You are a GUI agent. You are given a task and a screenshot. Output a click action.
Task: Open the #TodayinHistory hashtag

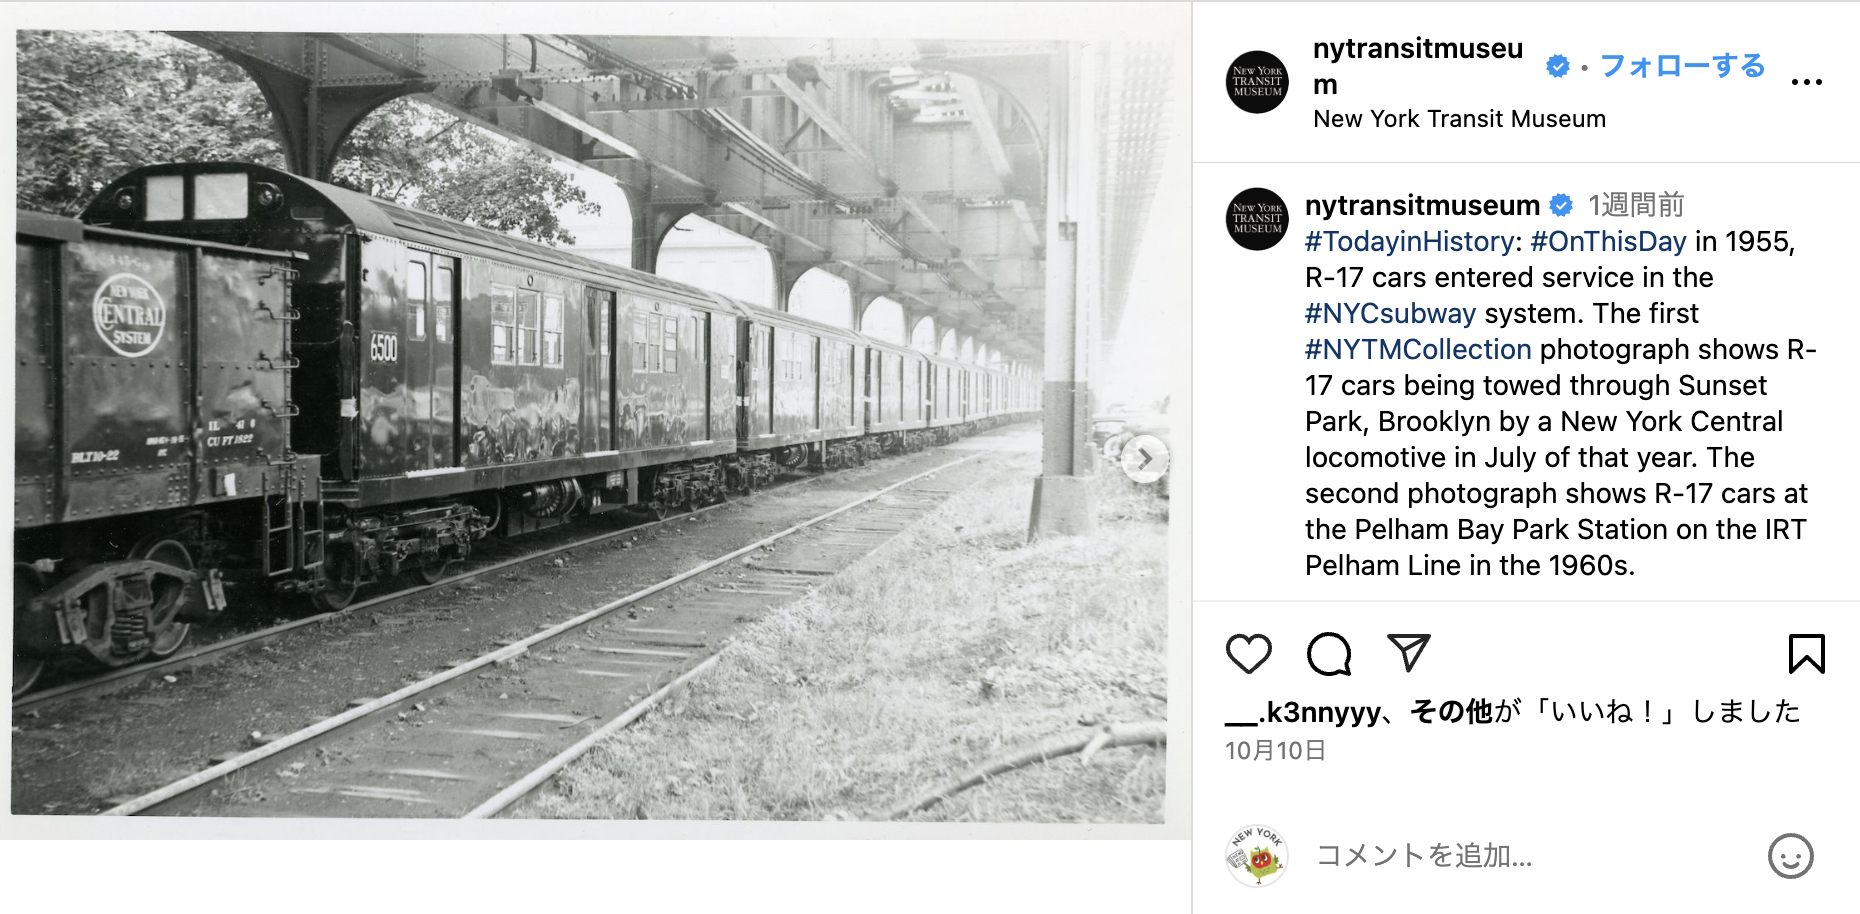(1410, 242)
